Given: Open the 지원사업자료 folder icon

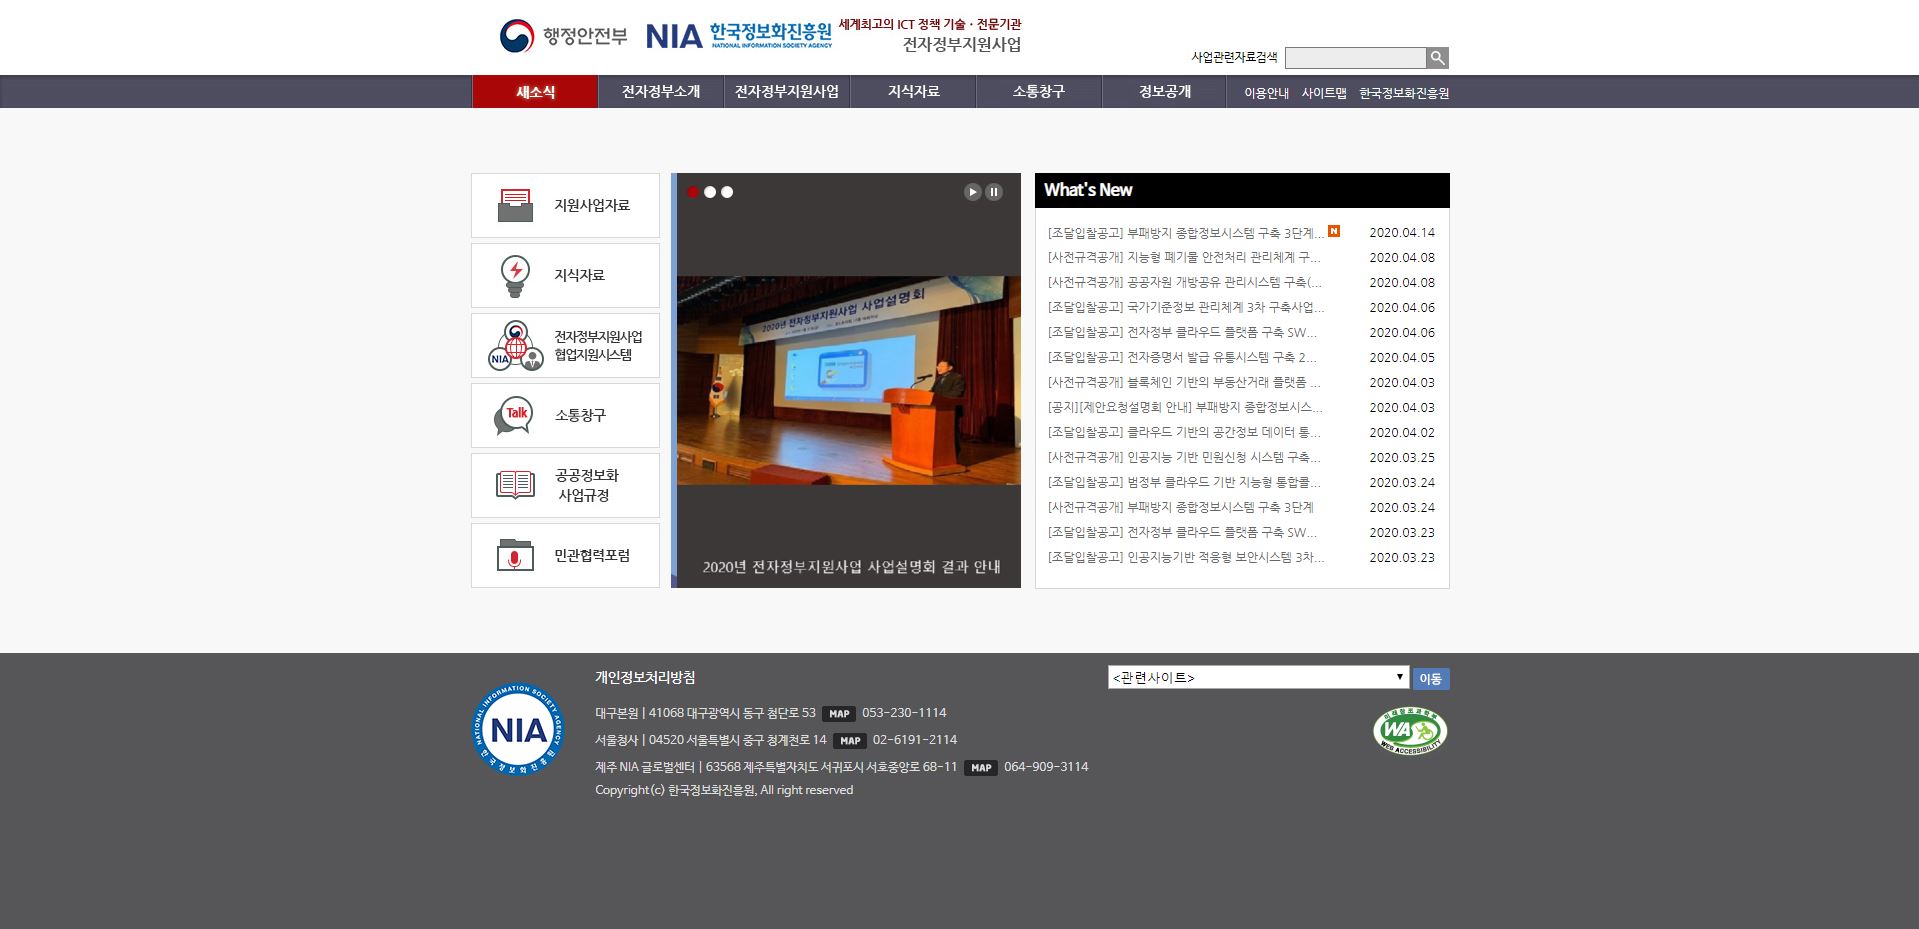Looking at the screenshot, I should 515,205.
